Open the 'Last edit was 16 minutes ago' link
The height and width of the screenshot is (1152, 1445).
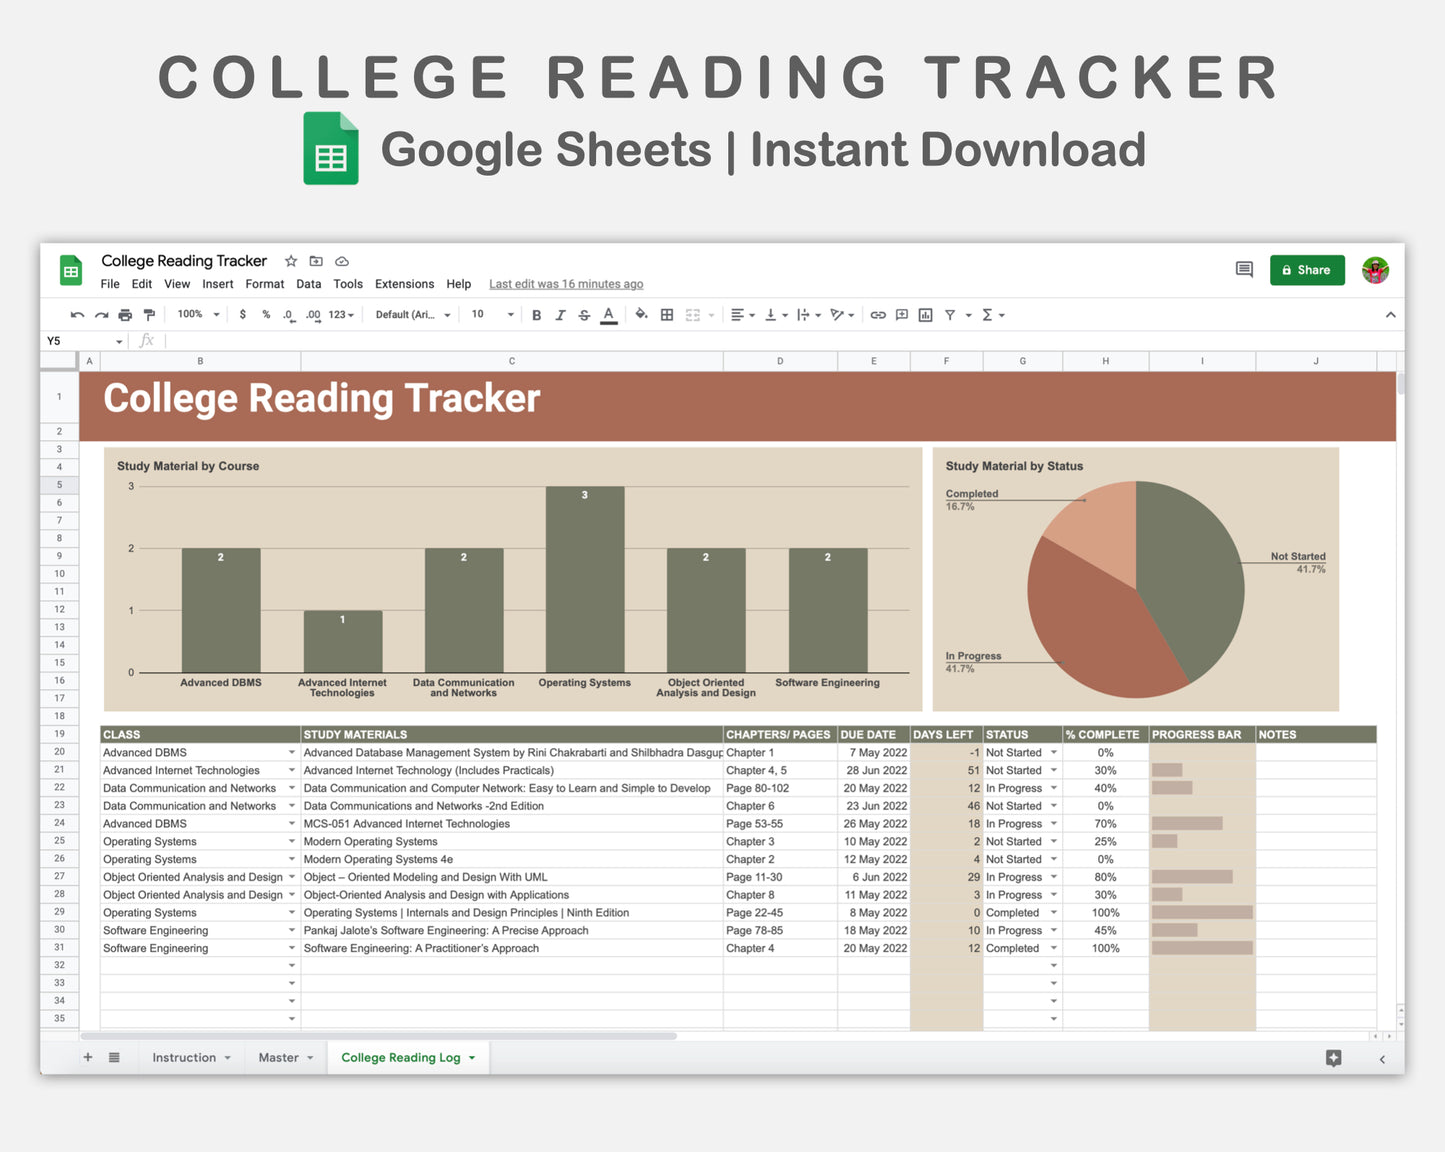coord(565,284)
